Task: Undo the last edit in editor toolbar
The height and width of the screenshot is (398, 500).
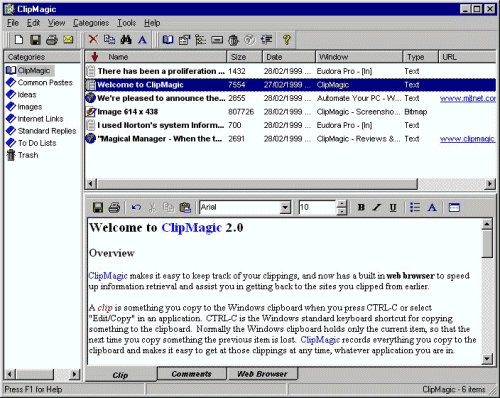Action: 136,208
